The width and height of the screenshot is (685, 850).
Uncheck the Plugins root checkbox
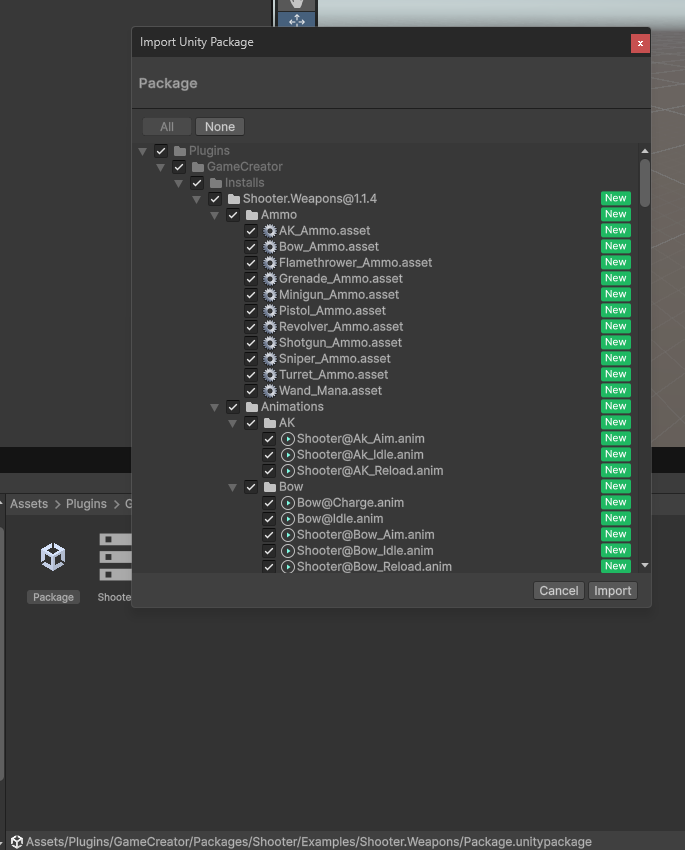click(161, 151)
